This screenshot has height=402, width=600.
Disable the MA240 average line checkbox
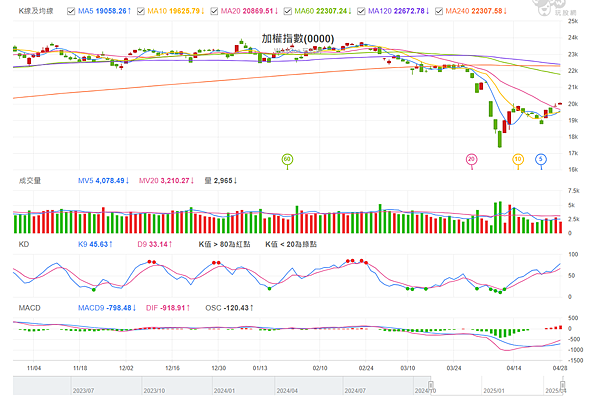439,11
